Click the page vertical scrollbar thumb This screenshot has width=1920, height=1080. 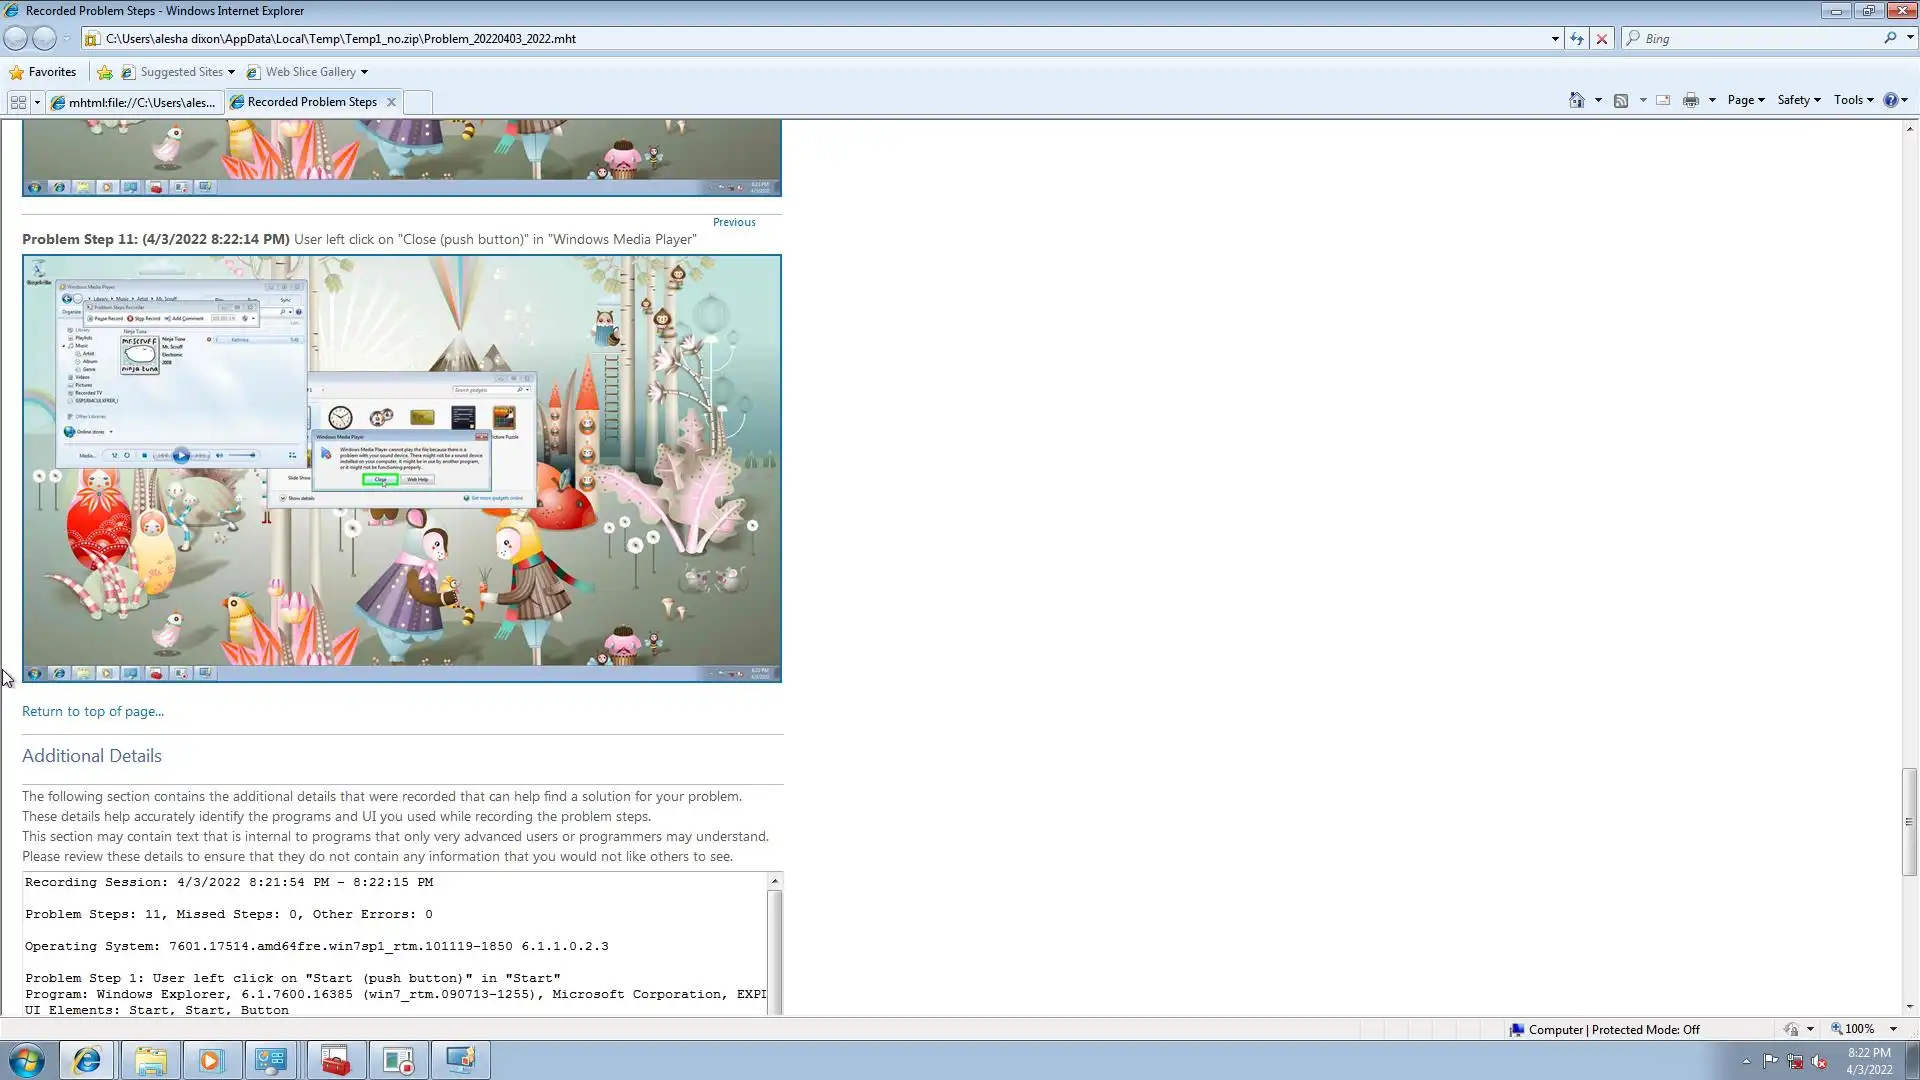pos(1909,821)
